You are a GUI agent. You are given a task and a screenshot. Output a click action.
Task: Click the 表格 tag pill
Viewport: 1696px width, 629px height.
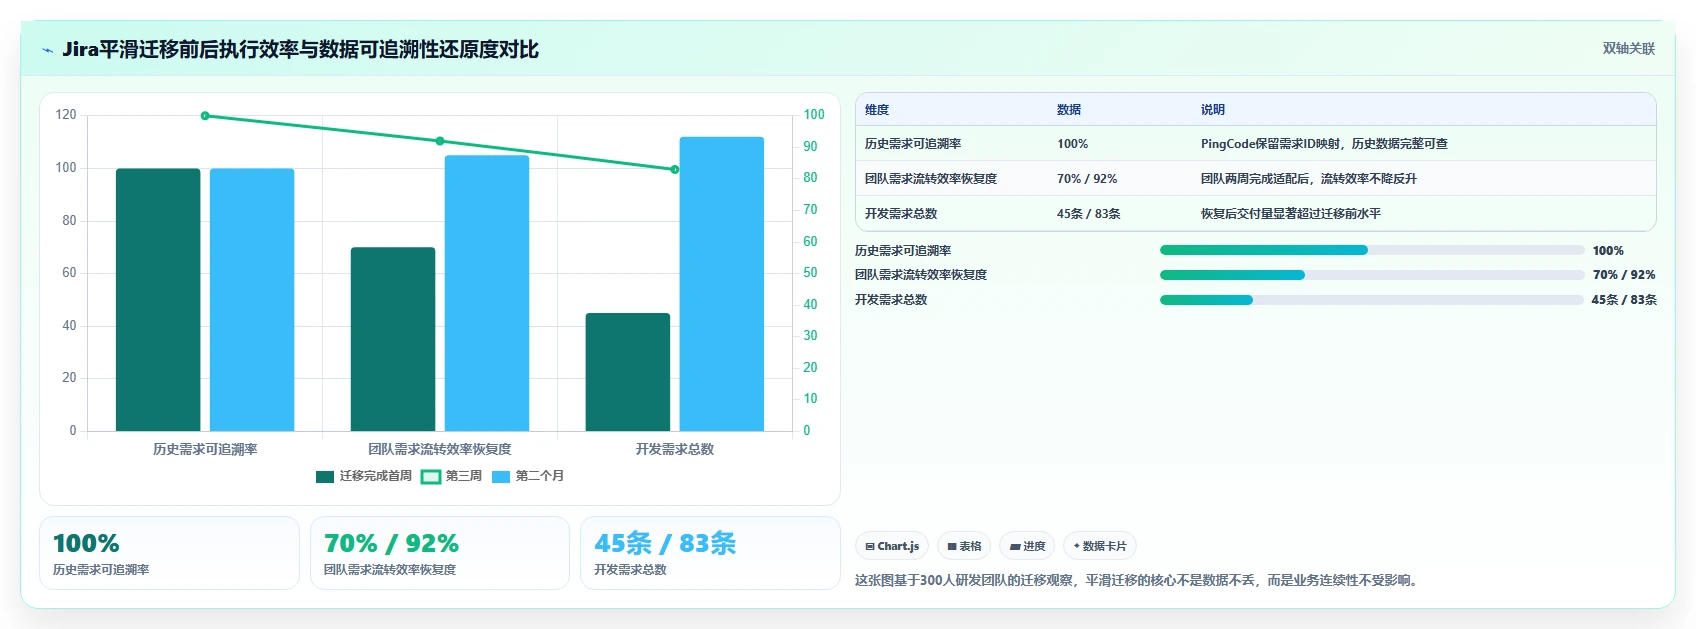point(964,546)
